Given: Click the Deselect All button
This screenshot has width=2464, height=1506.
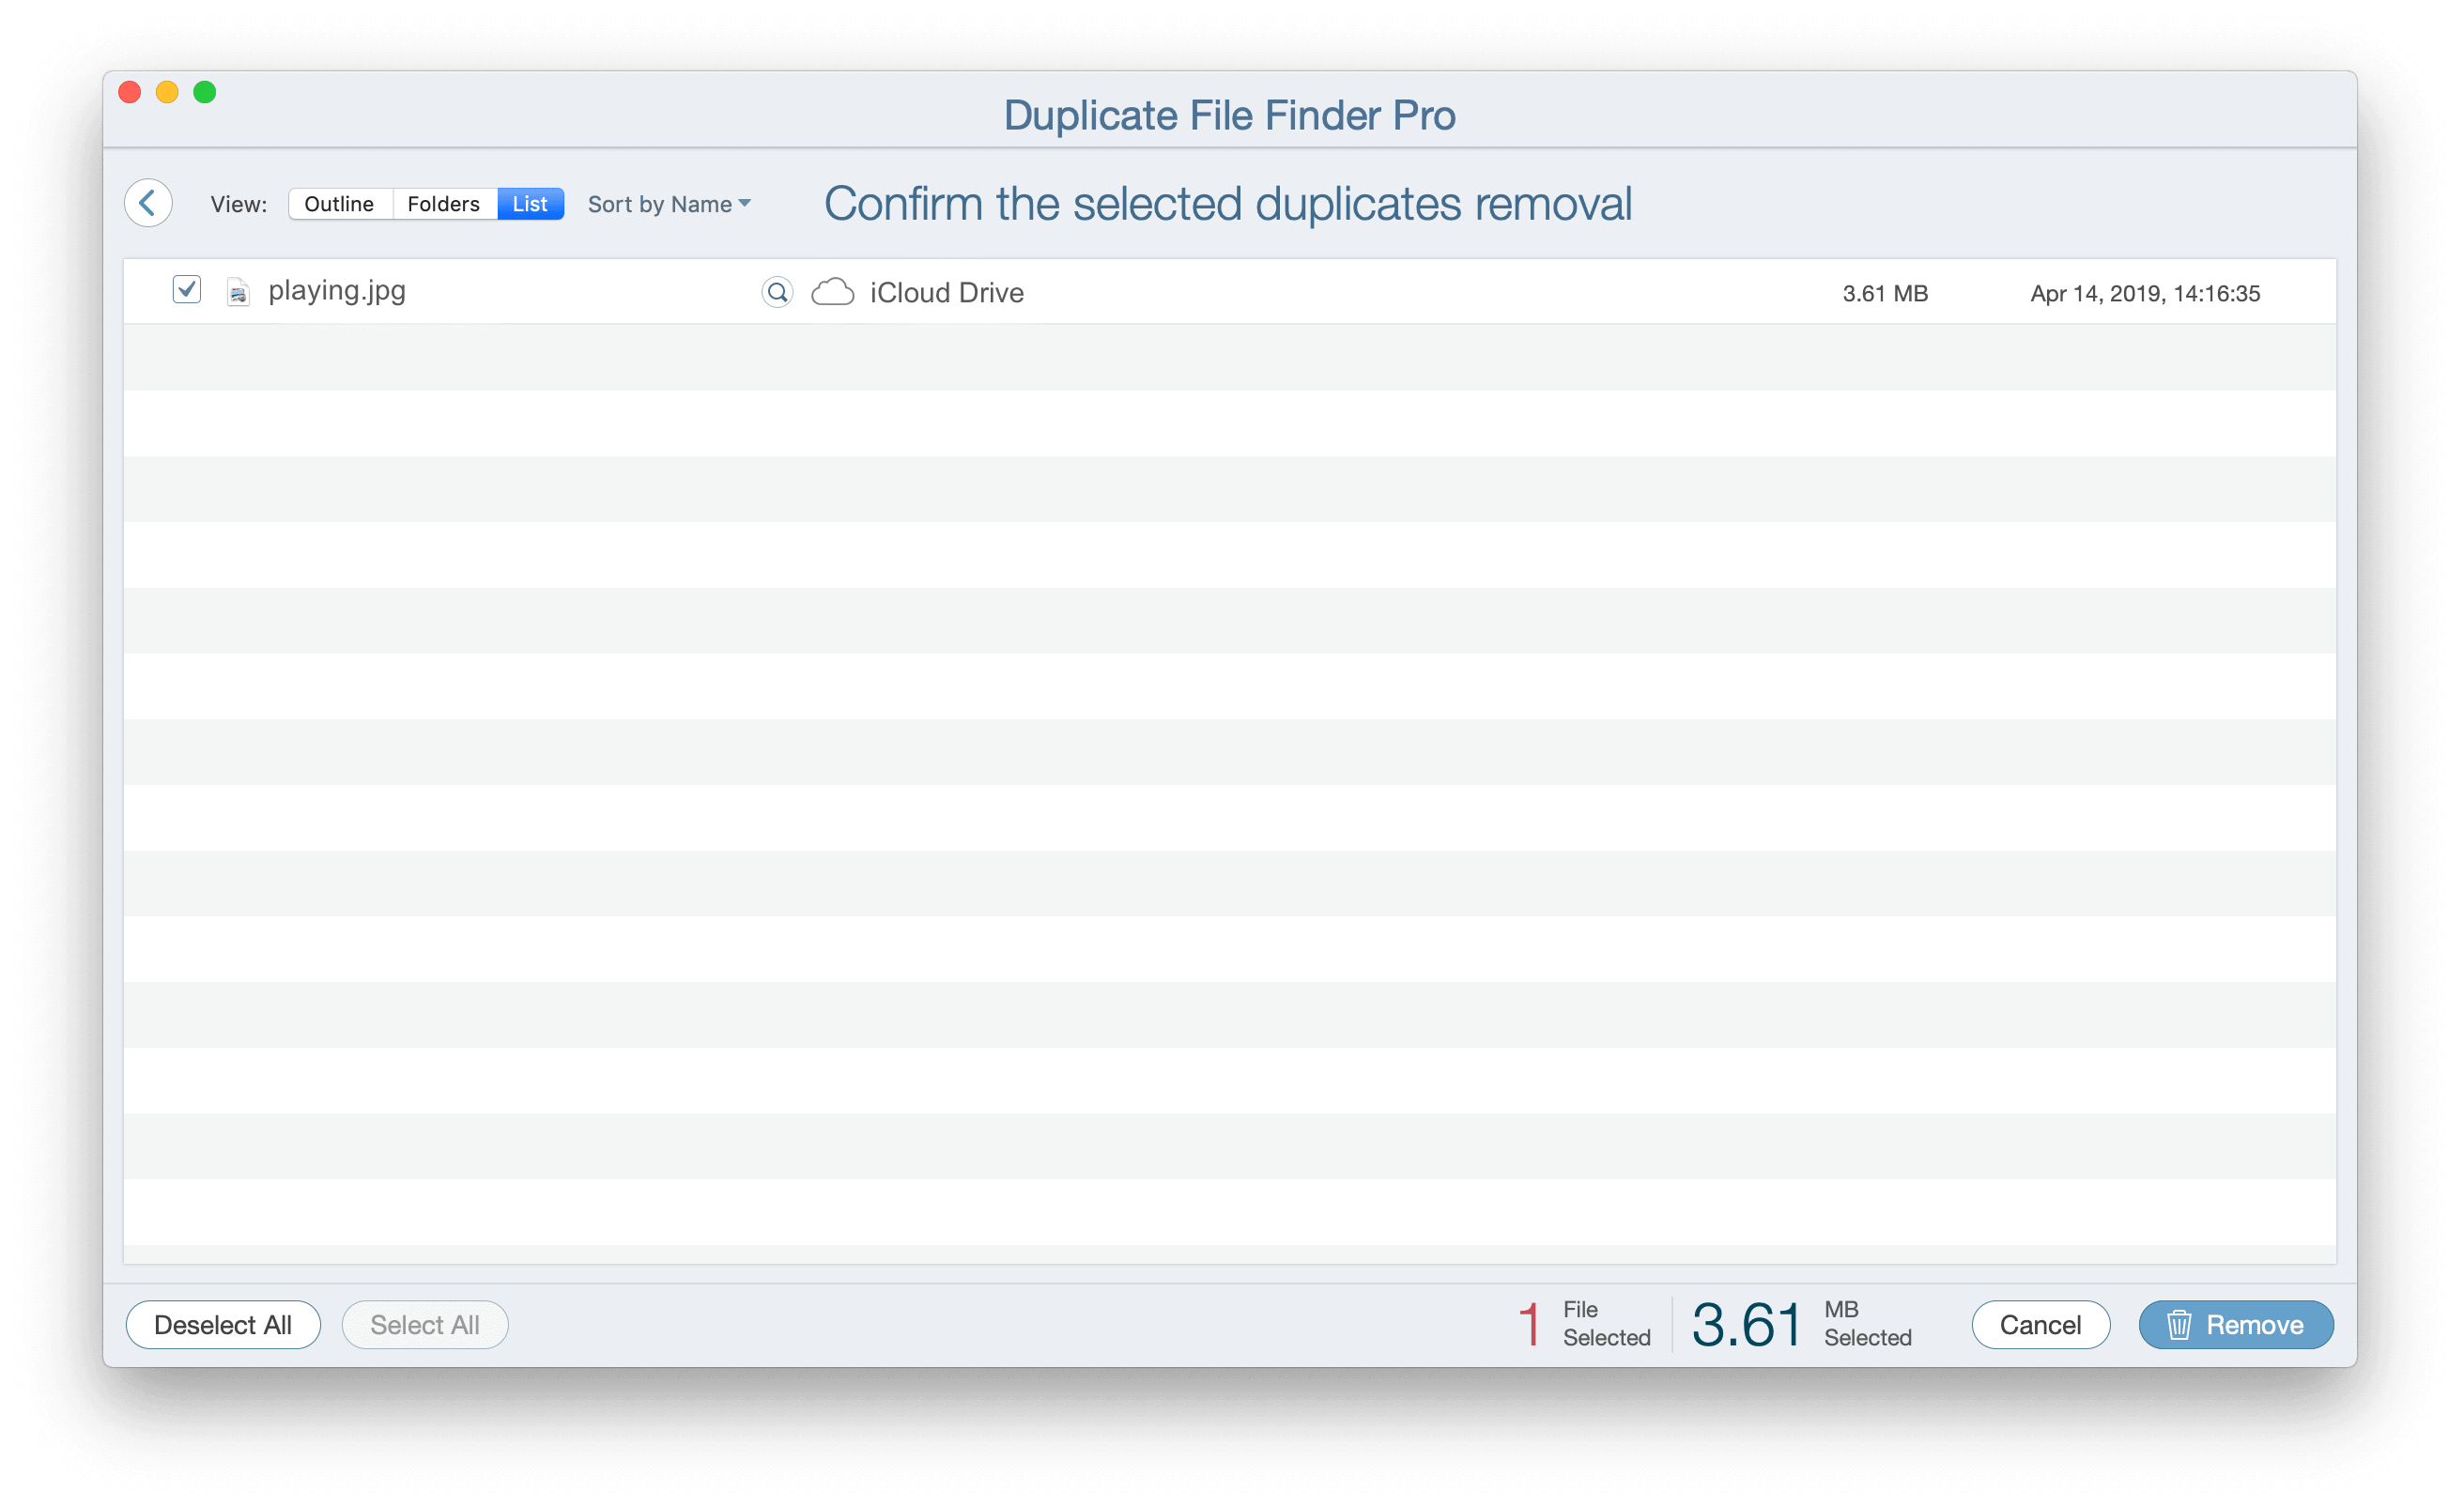Looking at the screenshot, I should coord(223,1325).
